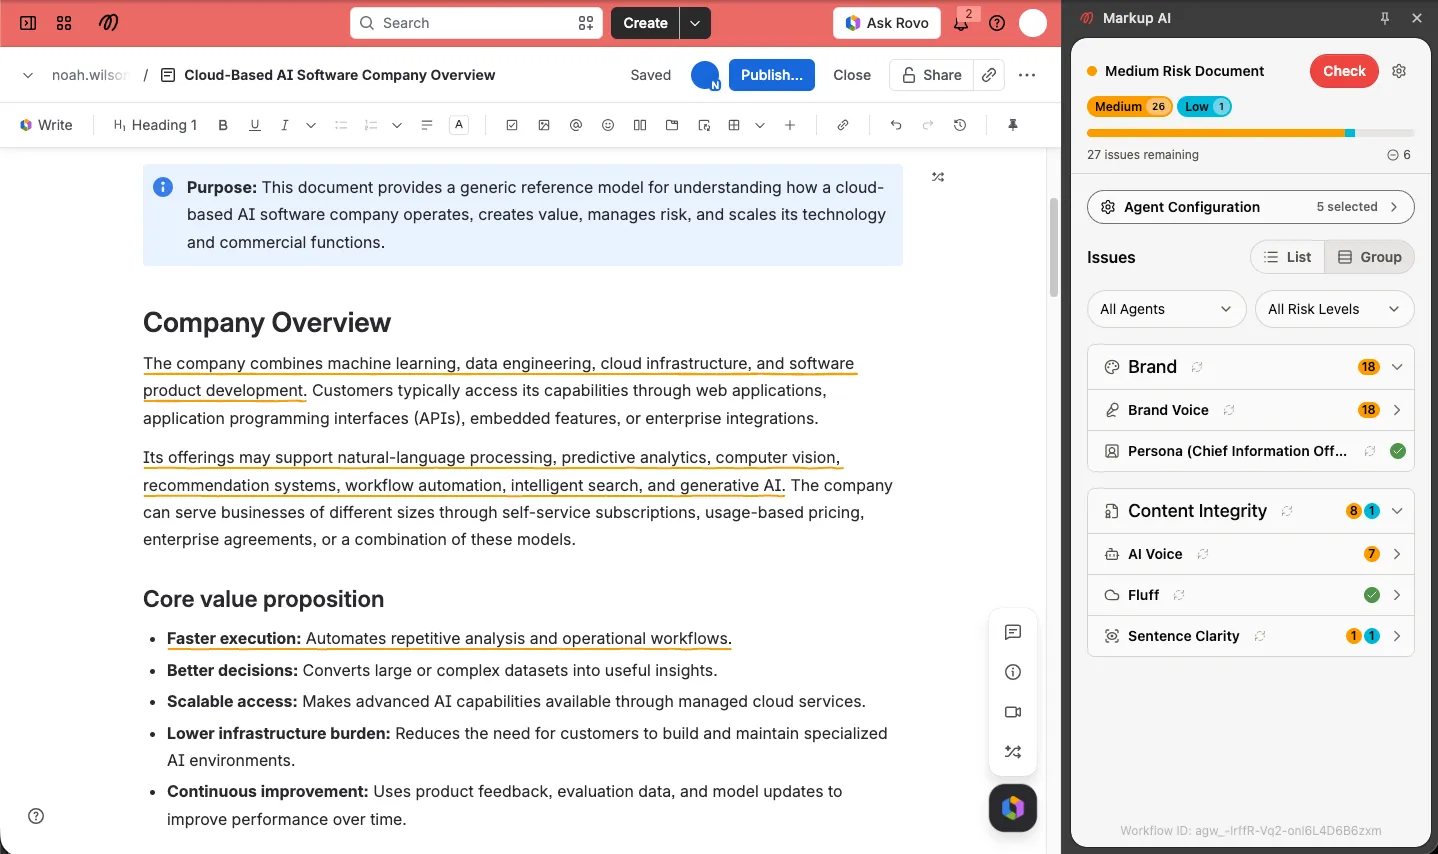Viewport: 1438px width, 854px height.
Task: Insert a column layout
Action: point(640,125)
